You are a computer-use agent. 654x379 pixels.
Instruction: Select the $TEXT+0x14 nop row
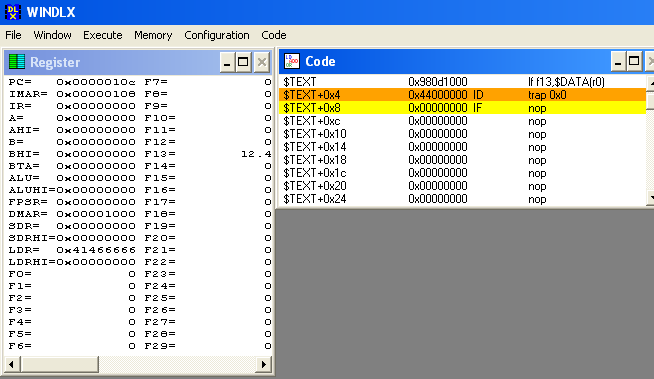click(462, 147)
